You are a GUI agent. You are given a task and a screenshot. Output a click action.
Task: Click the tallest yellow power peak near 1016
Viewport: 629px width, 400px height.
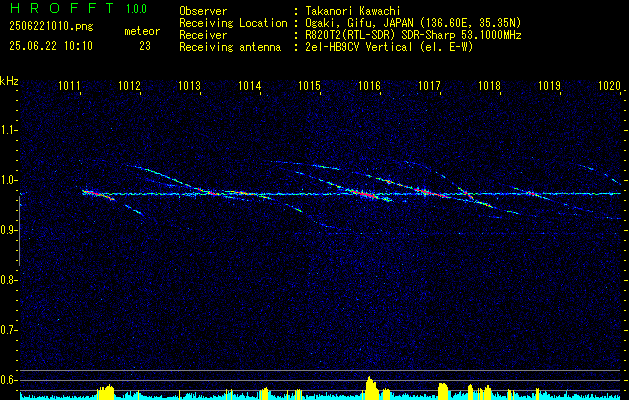click(371, 388)
